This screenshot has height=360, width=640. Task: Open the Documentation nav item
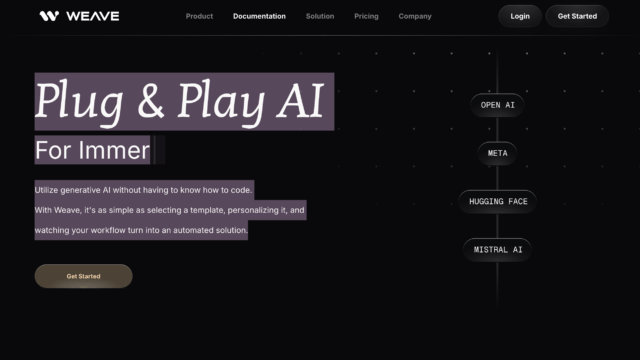pos(259,16)
